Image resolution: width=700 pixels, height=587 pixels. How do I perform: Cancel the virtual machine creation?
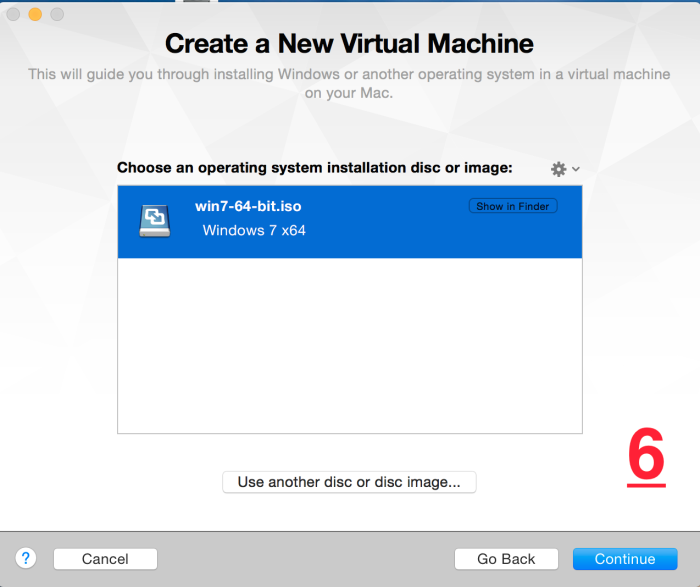[x=105, y=559]
